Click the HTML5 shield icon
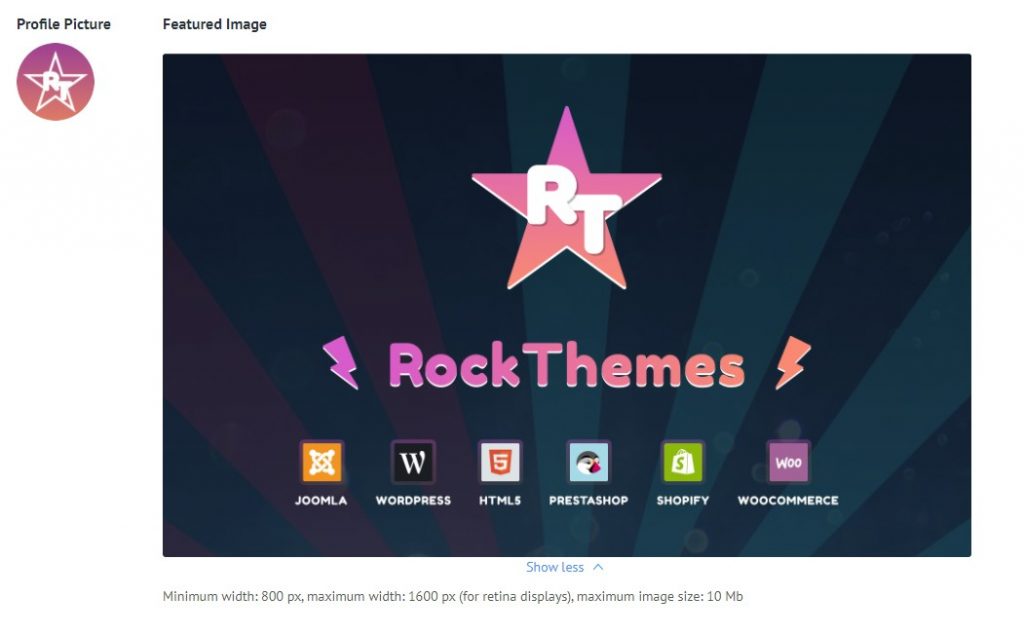Viewport: 1024px width, 634px height. [499, 462]
